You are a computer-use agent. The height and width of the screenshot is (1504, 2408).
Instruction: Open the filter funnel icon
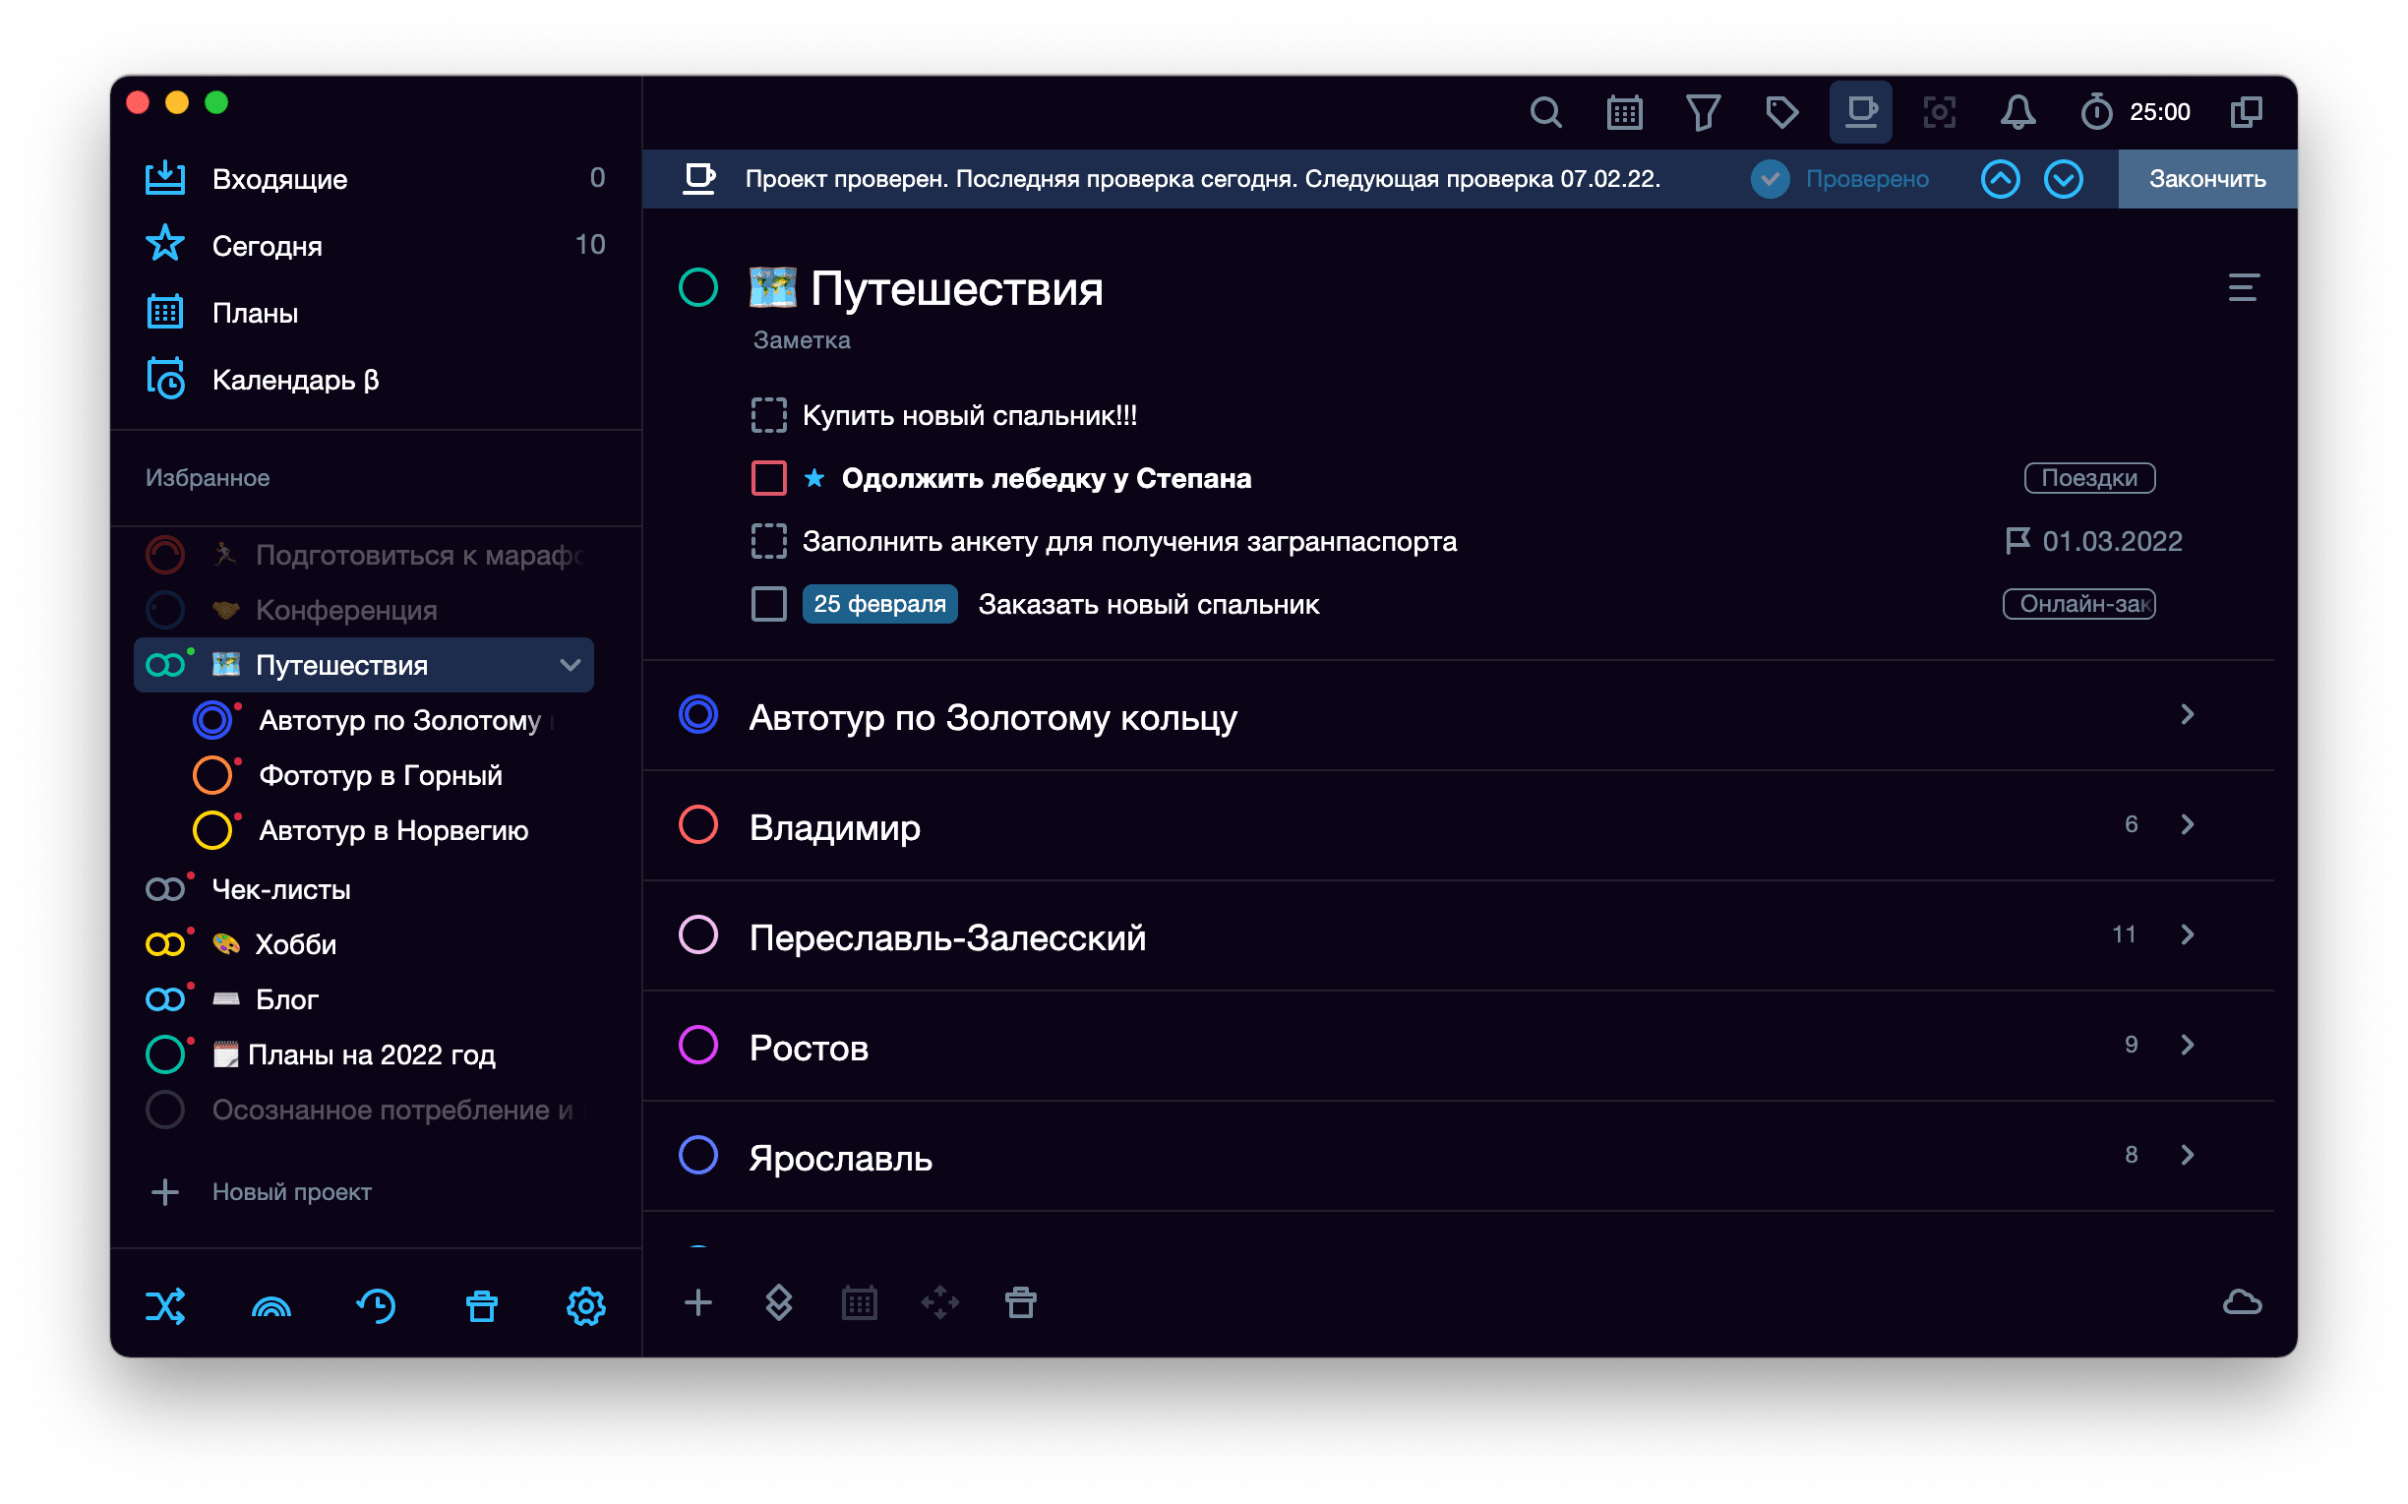tap(1703, 112)
